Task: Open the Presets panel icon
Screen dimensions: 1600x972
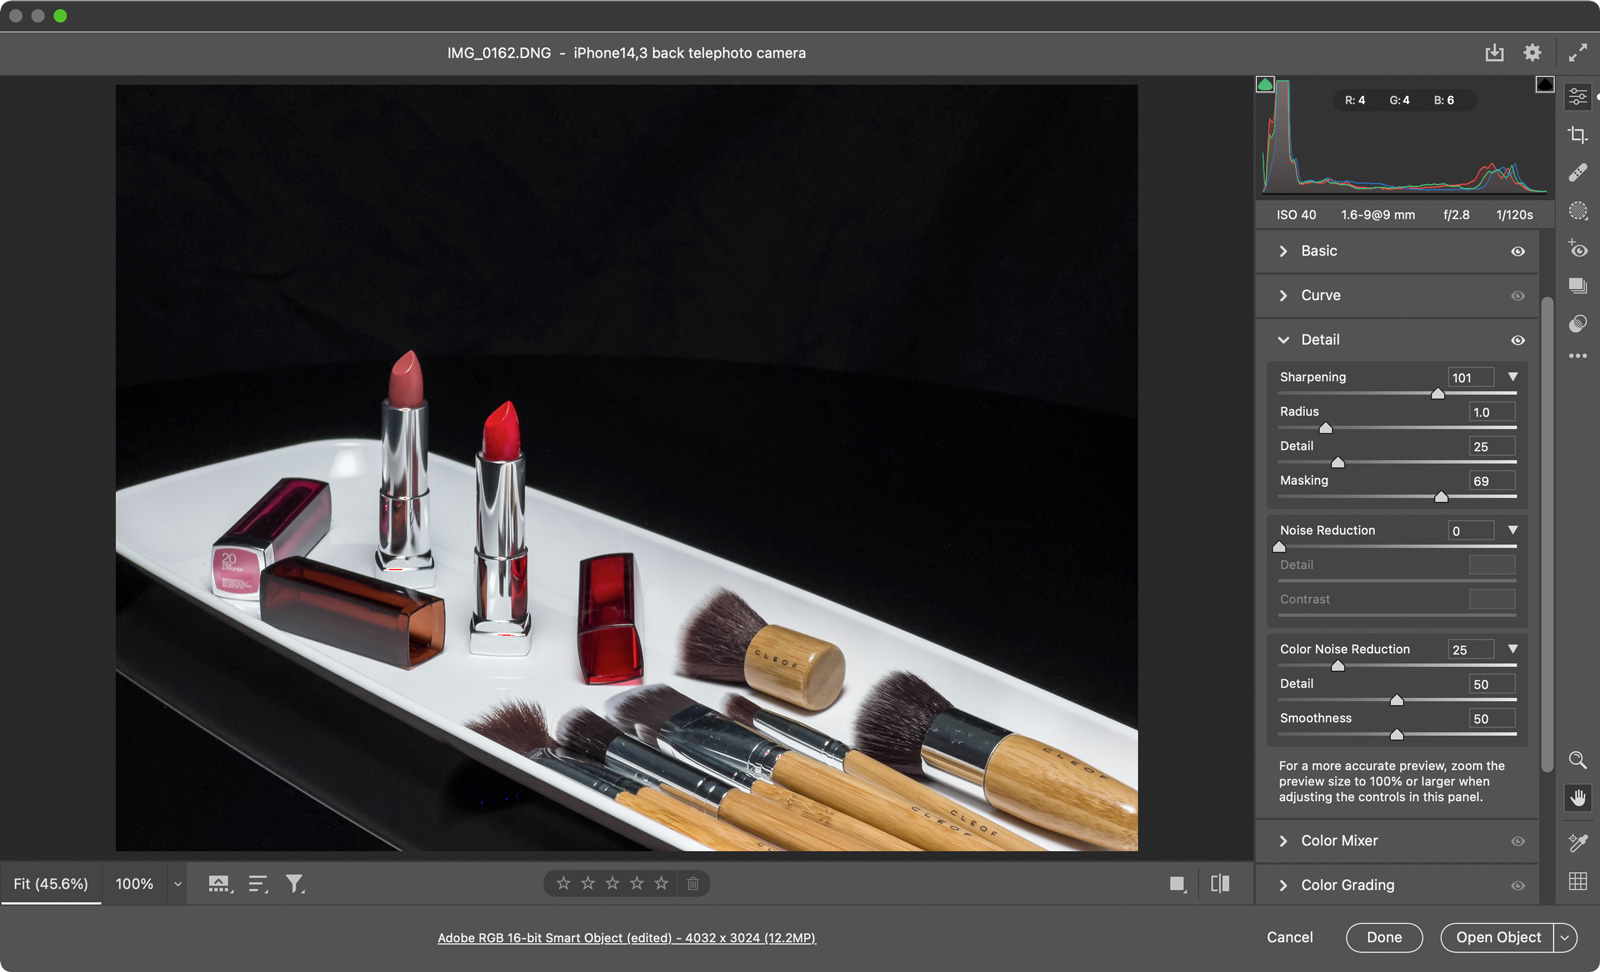Action: (x=1578, y=324)
